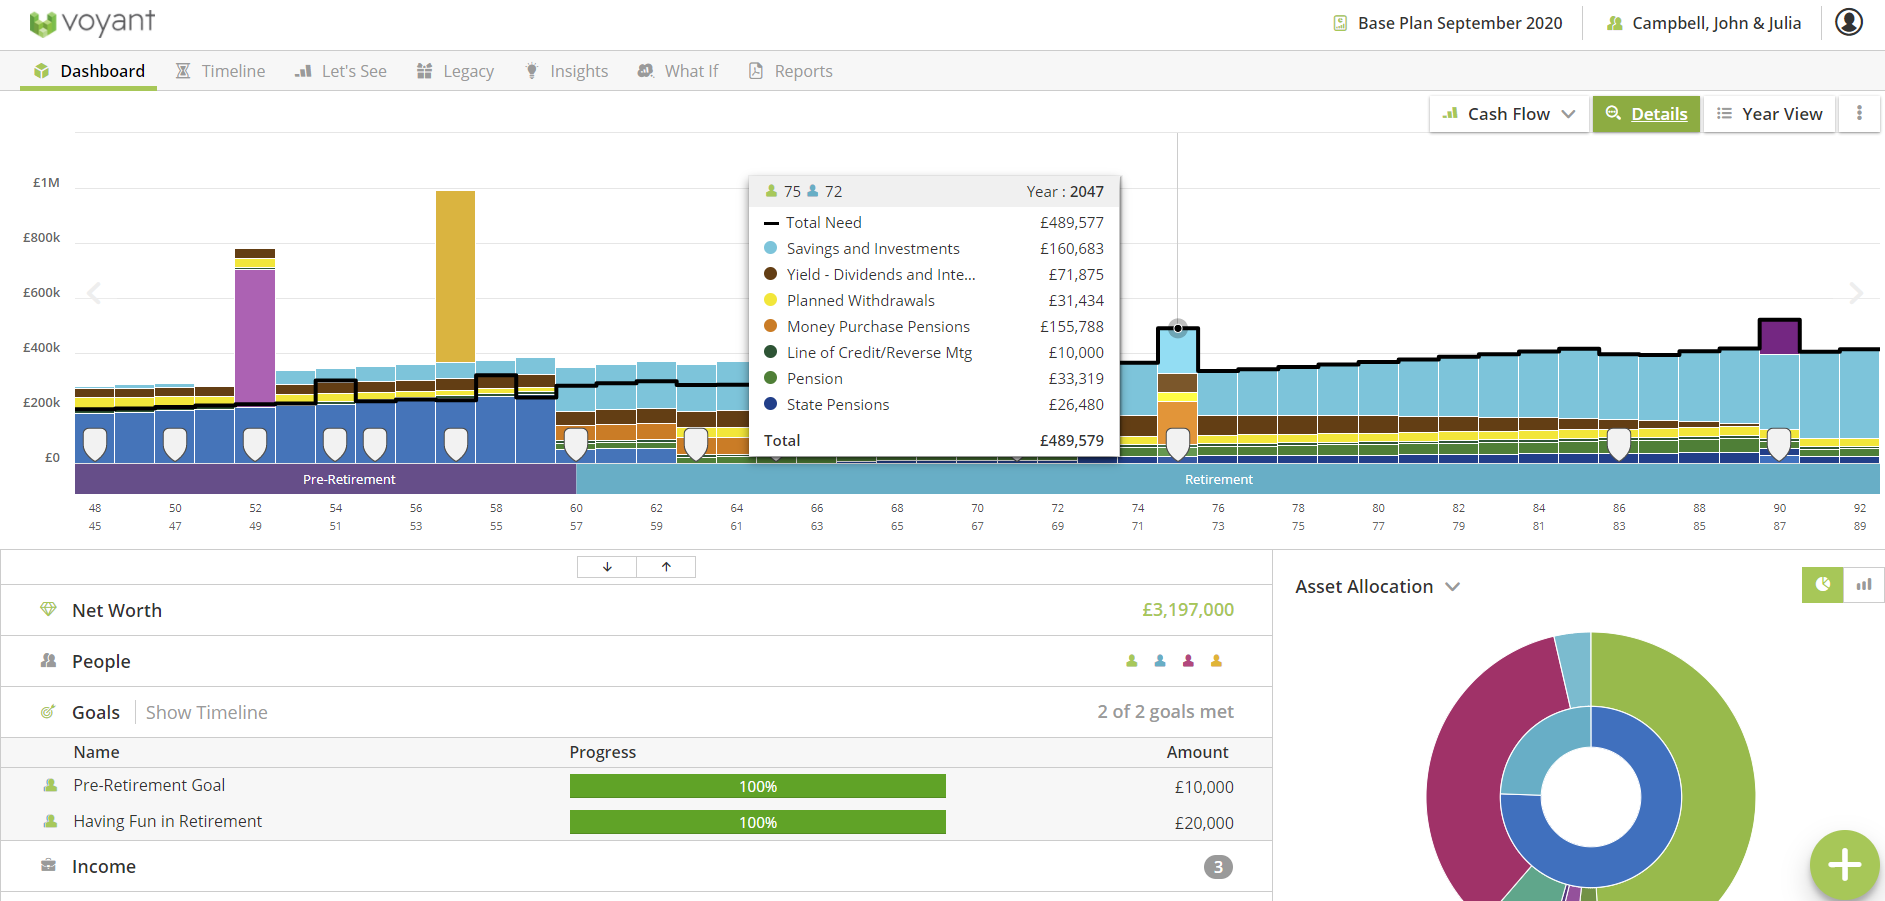This screenshot has height=901, width=1885.
Task: Expand the Asset Allocation dropdown
Action: pos(1377,587)
